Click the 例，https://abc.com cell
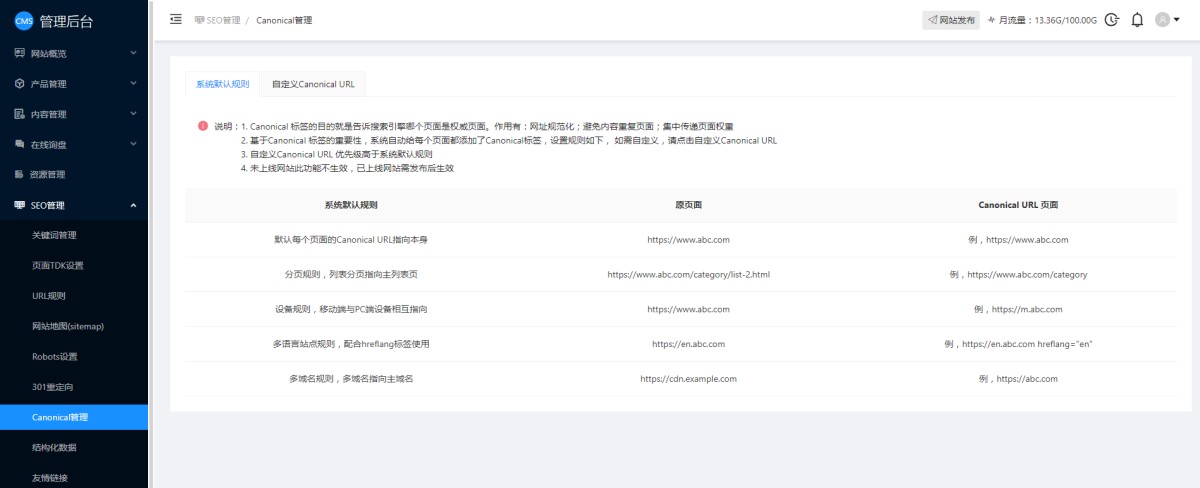This screenshot has width=1200, height=488. (x=1018, y=379)
